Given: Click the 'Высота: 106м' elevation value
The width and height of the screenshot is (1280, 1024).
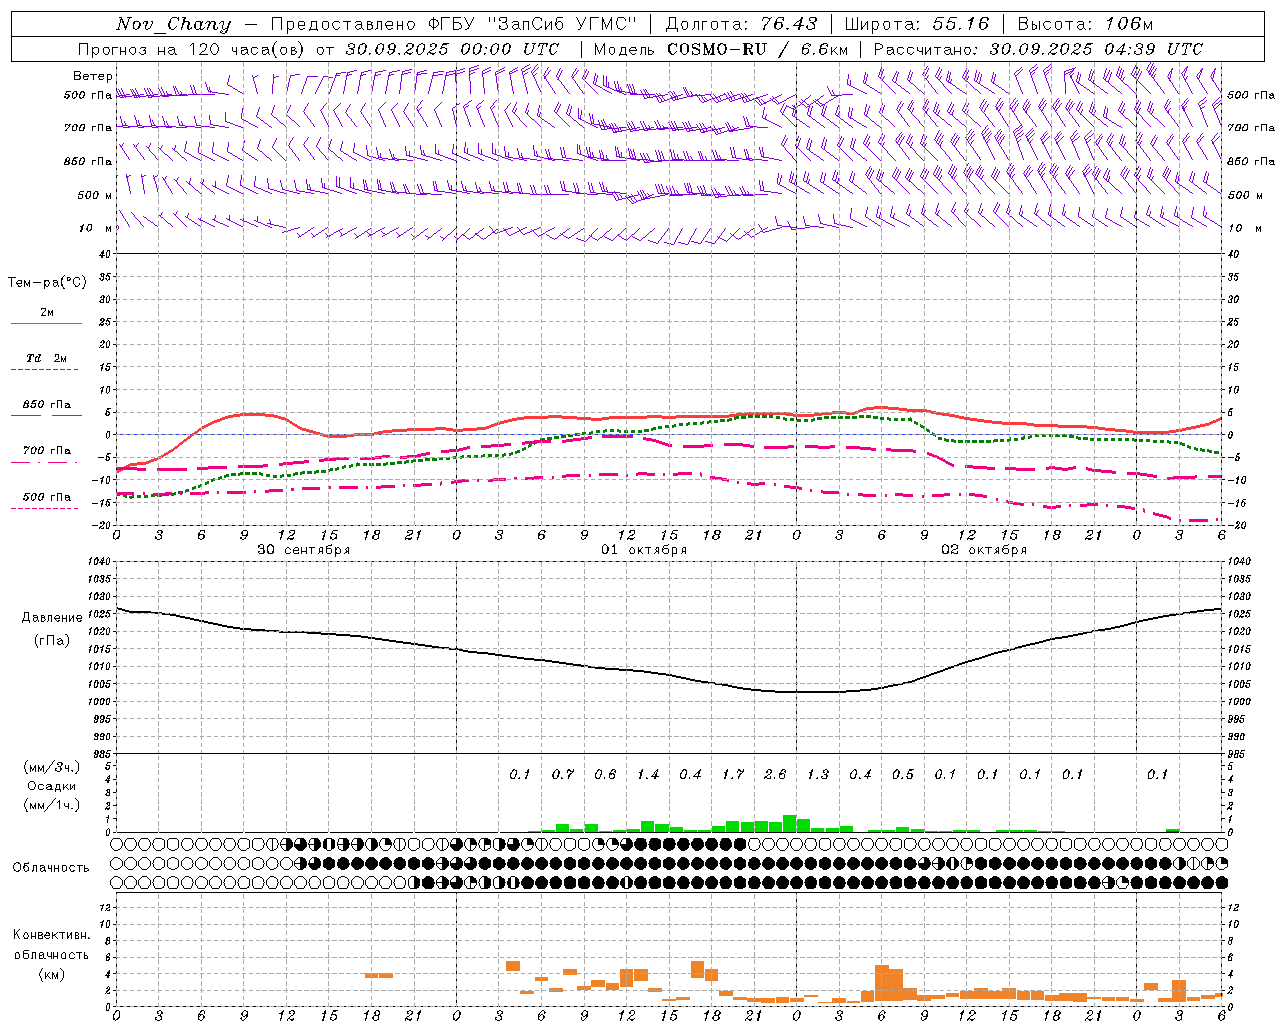Looking at the screenshot, I should coord(1085,24).
